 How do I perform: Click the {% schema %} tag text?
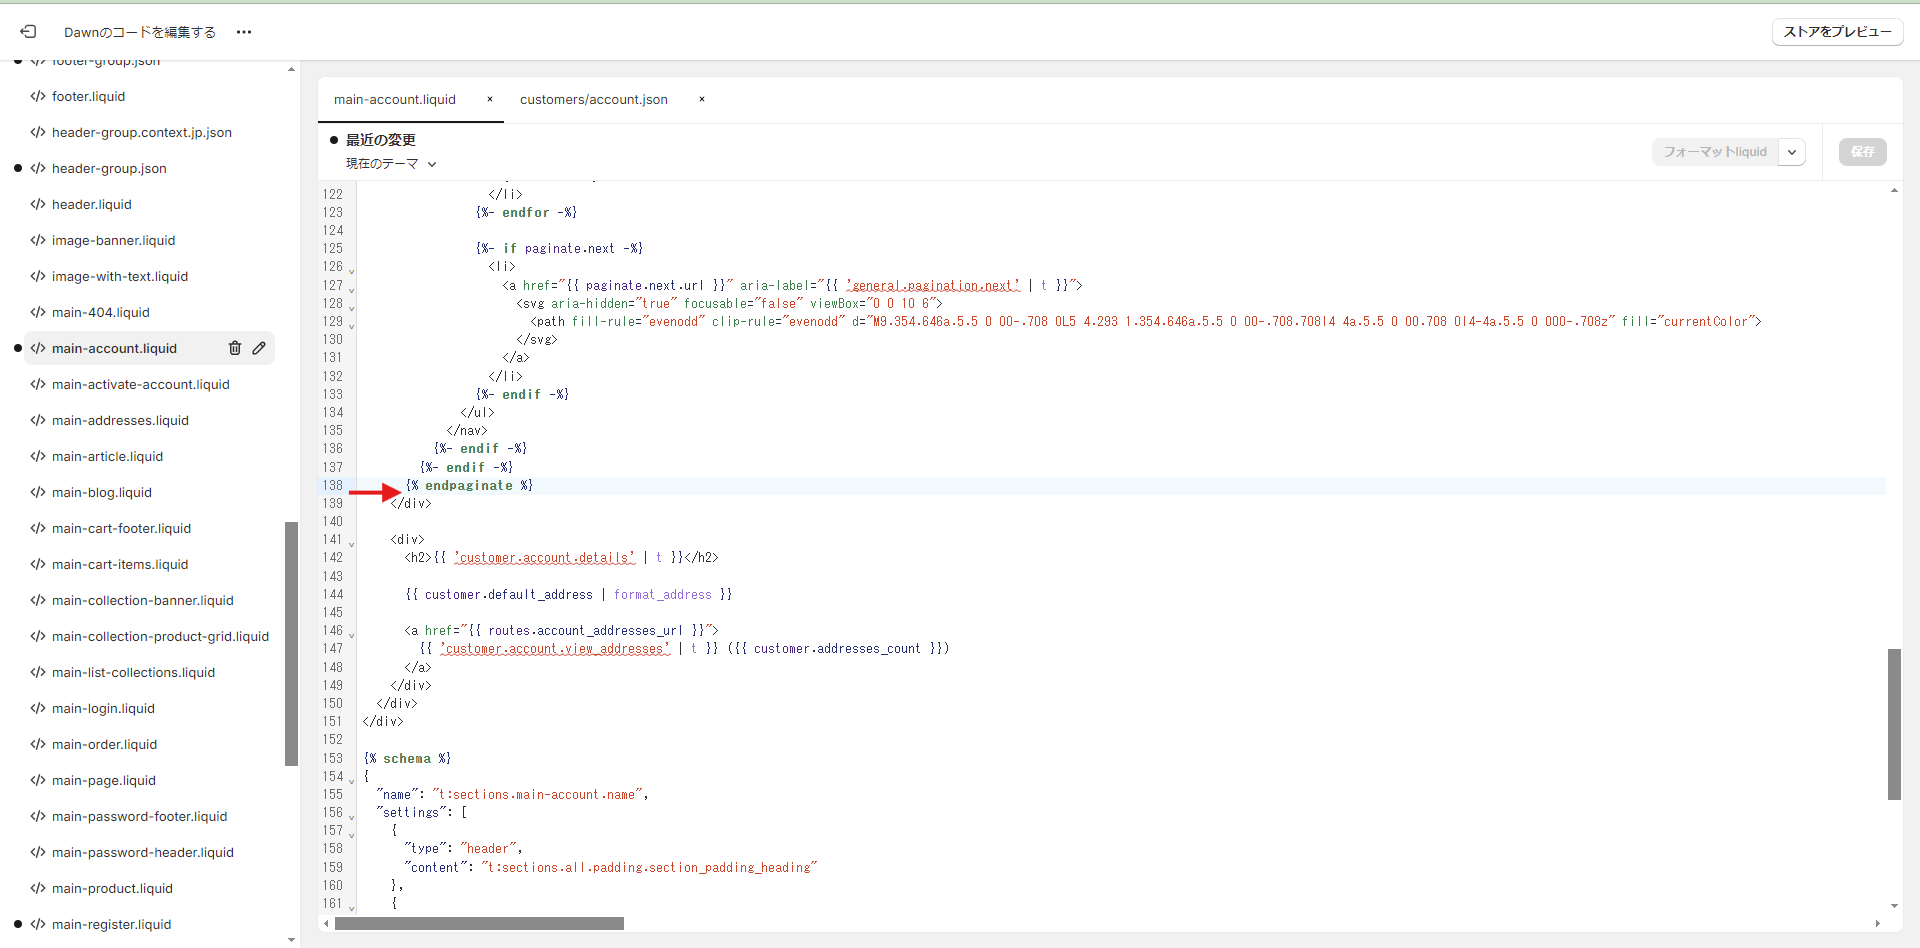tap(407, 758)
